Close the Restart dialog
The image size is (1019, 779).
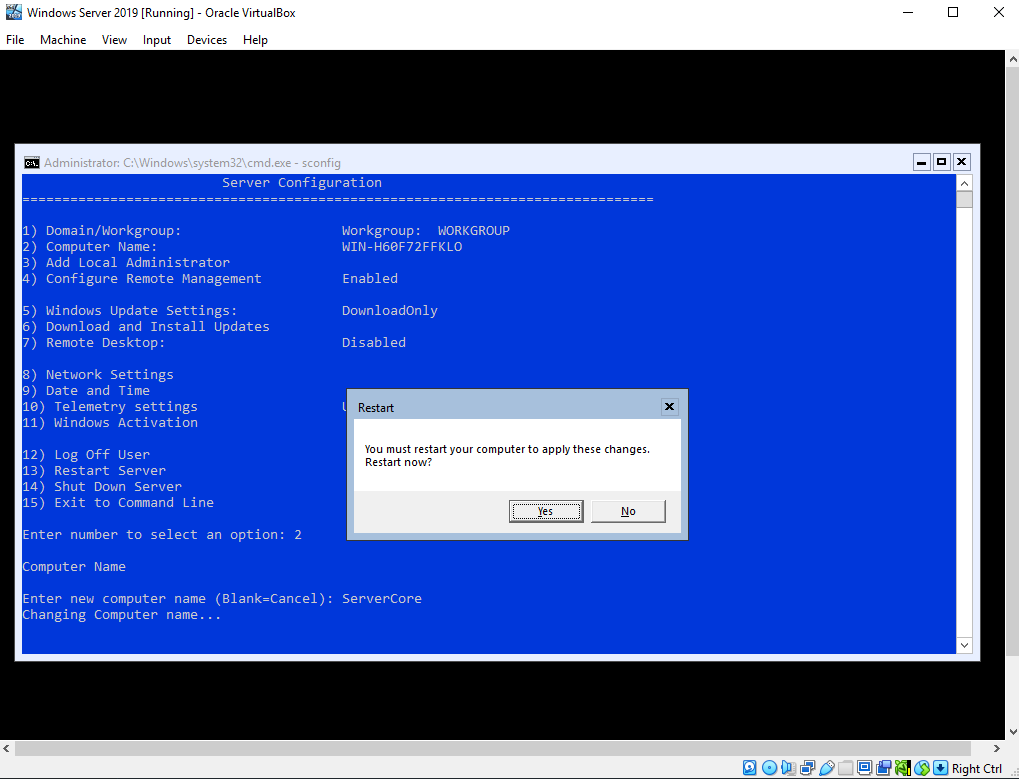[669, 407]
